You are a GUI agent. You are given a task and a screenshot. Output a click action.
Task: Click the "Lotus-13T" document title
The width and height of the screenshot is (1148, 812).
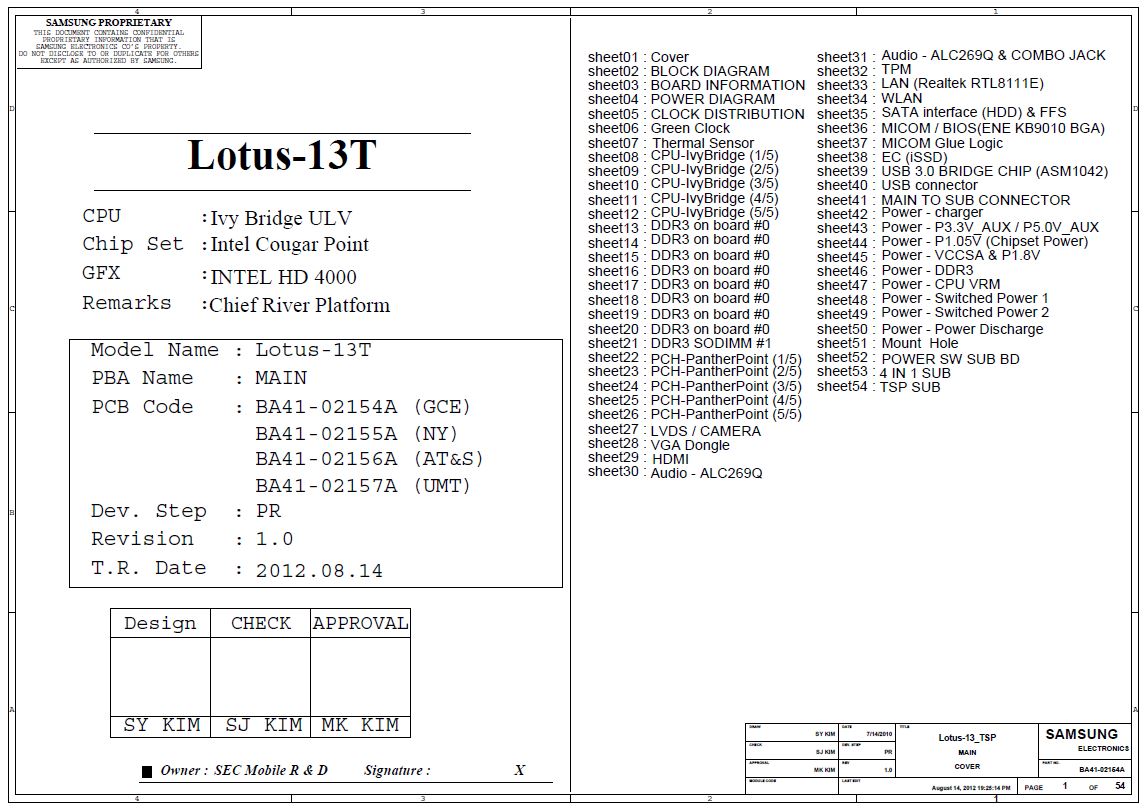(x=282, y=155)
